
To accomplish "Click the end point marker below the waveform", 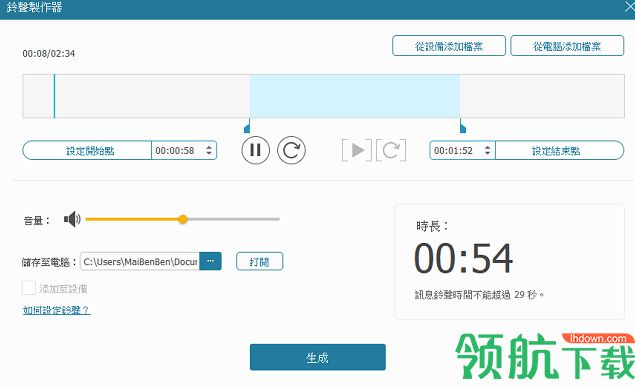I will [462, 127].
